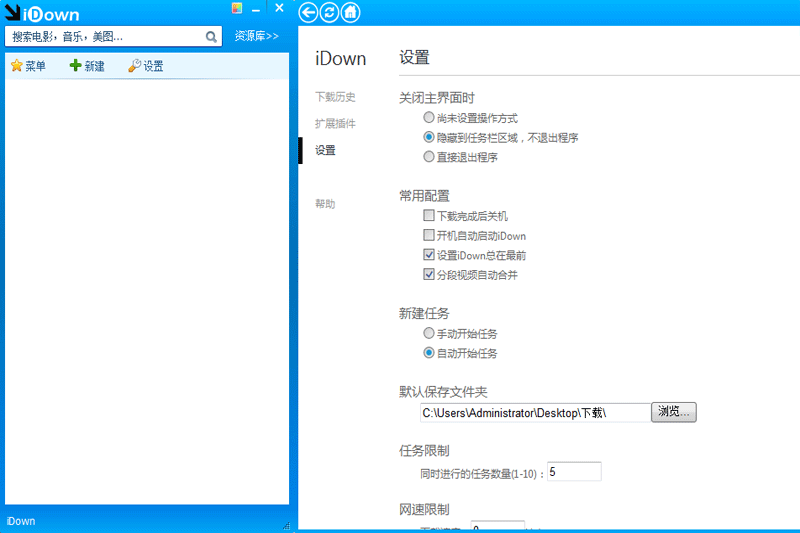Switch to 扩展插件 sidebar item
This screenshot has width=800, height=533.
[335, 123]
